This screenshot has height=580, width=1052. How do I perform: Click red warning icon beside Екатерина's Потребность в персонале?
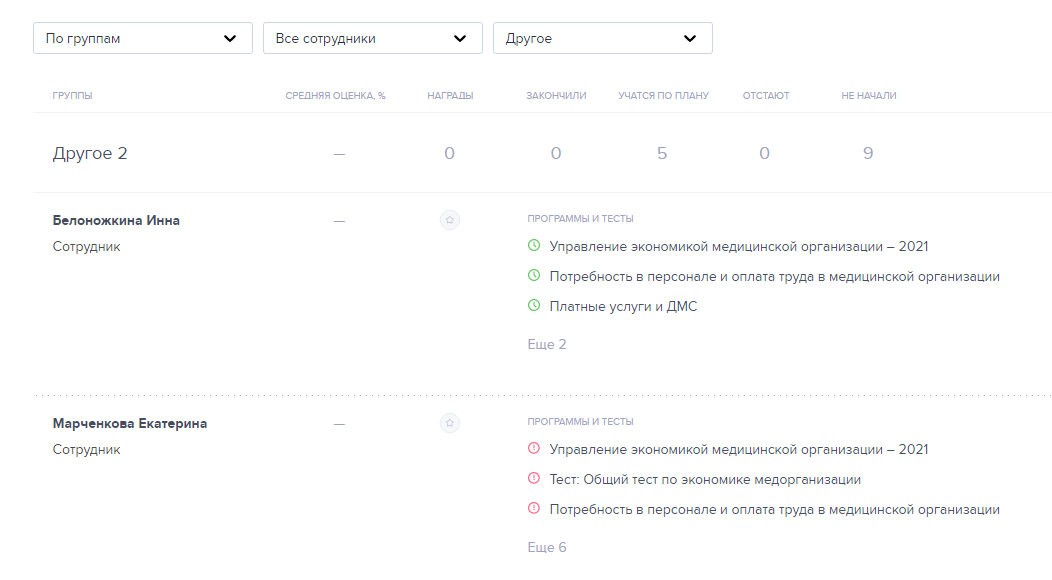[534, 509]
